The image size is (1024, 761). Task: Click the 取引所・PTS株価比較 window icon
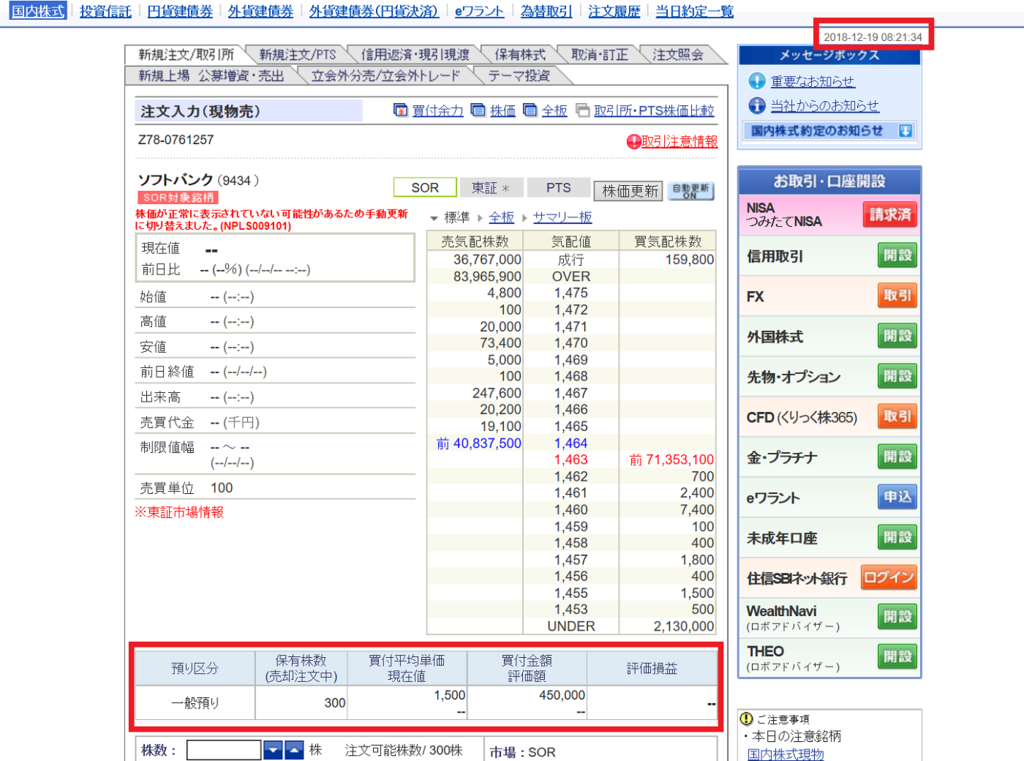pos(583,110)
